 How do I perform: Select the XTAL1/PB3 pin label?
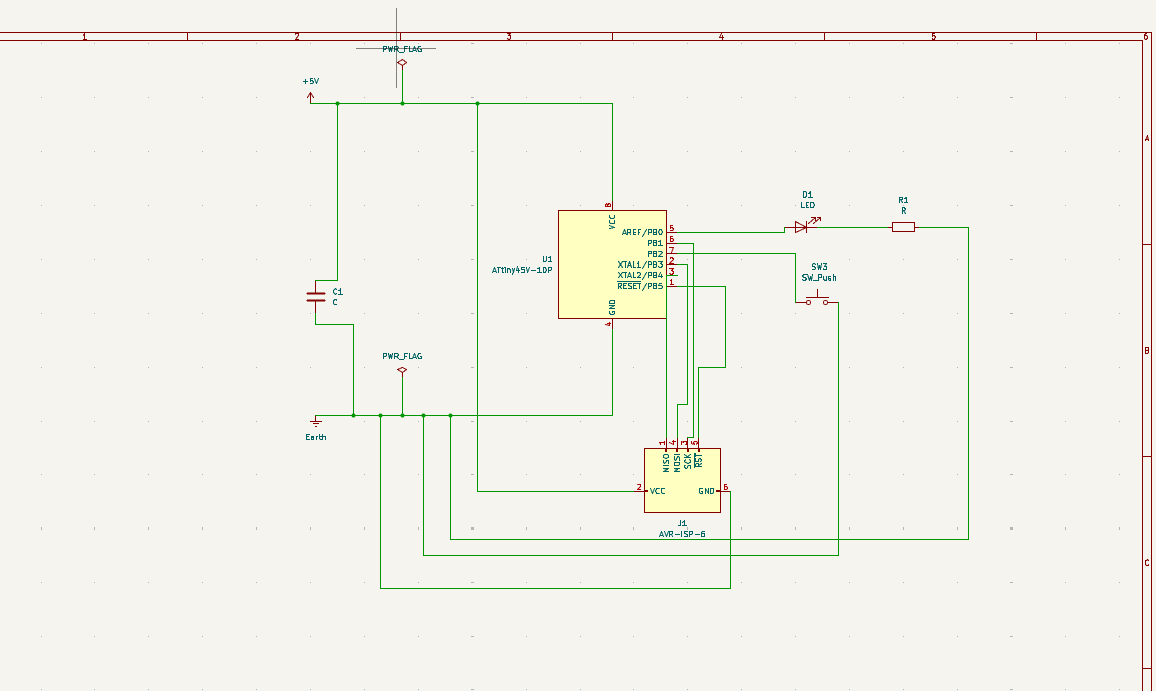click(x=640, y=264)
